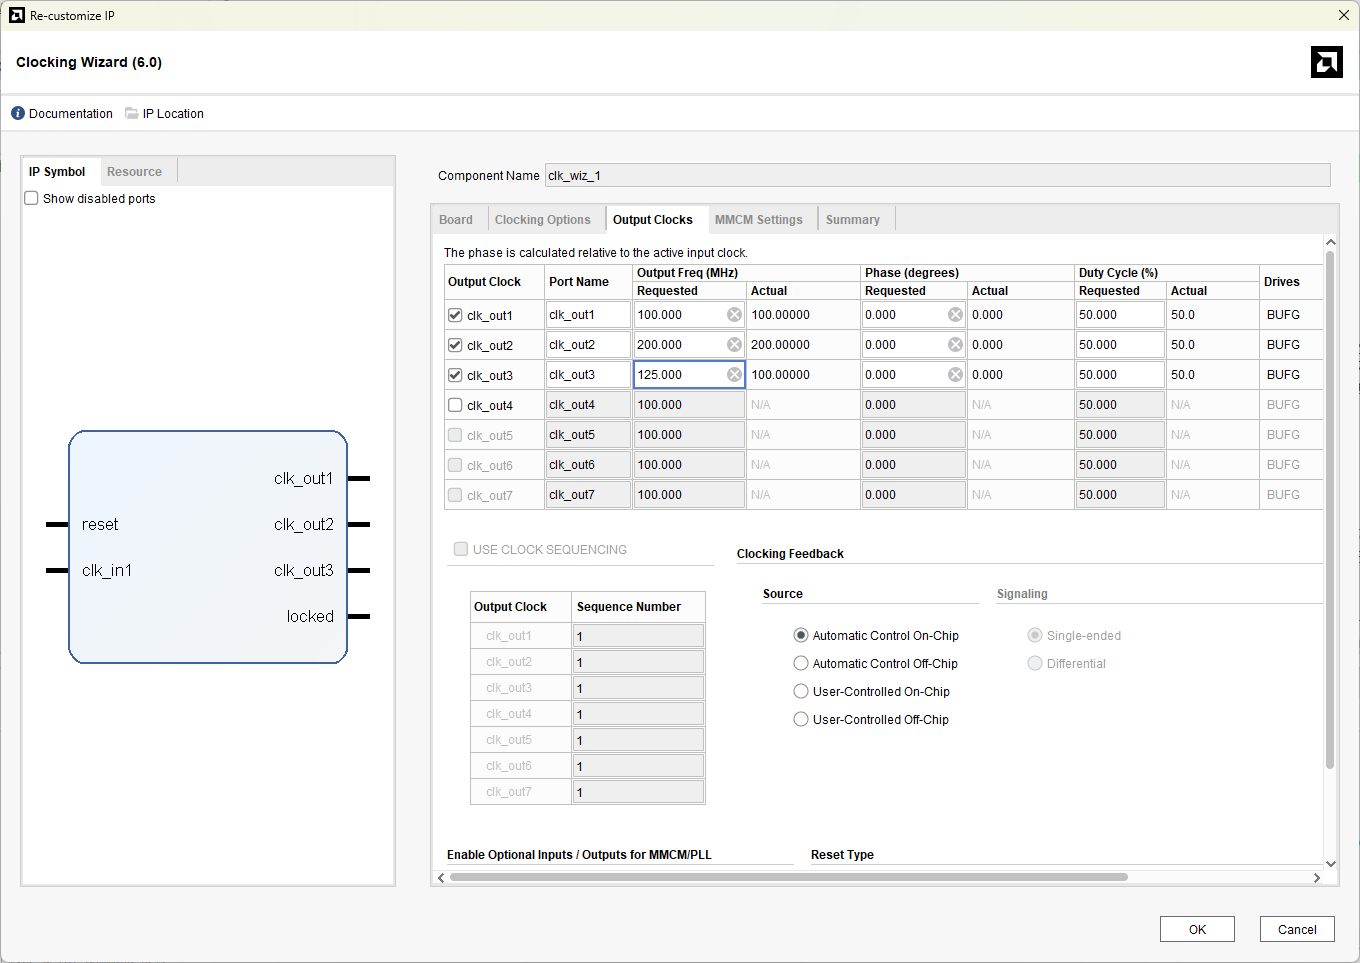Select Automatic Control Off-Chip feedback source

801,664
